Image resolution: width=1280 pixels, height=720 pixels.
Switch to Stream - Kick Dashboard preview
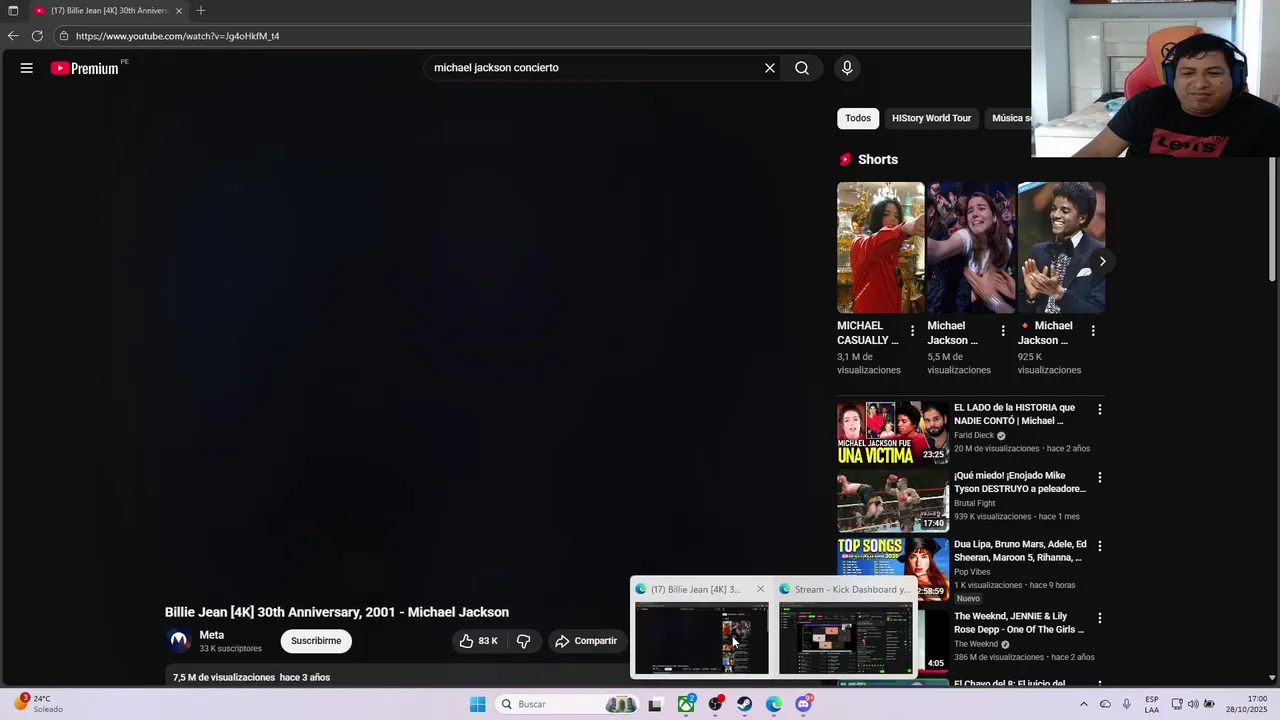pyautogui.click(x=846, y=638)
